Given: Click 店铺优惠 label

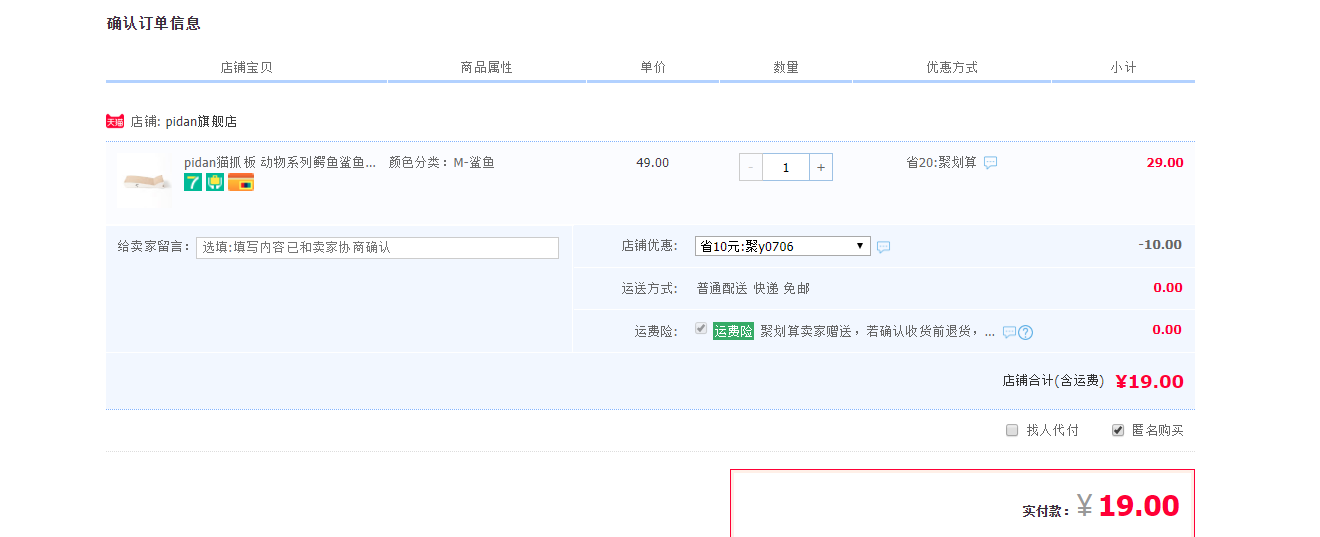Looking at the screenshot, I should point(649,246).
